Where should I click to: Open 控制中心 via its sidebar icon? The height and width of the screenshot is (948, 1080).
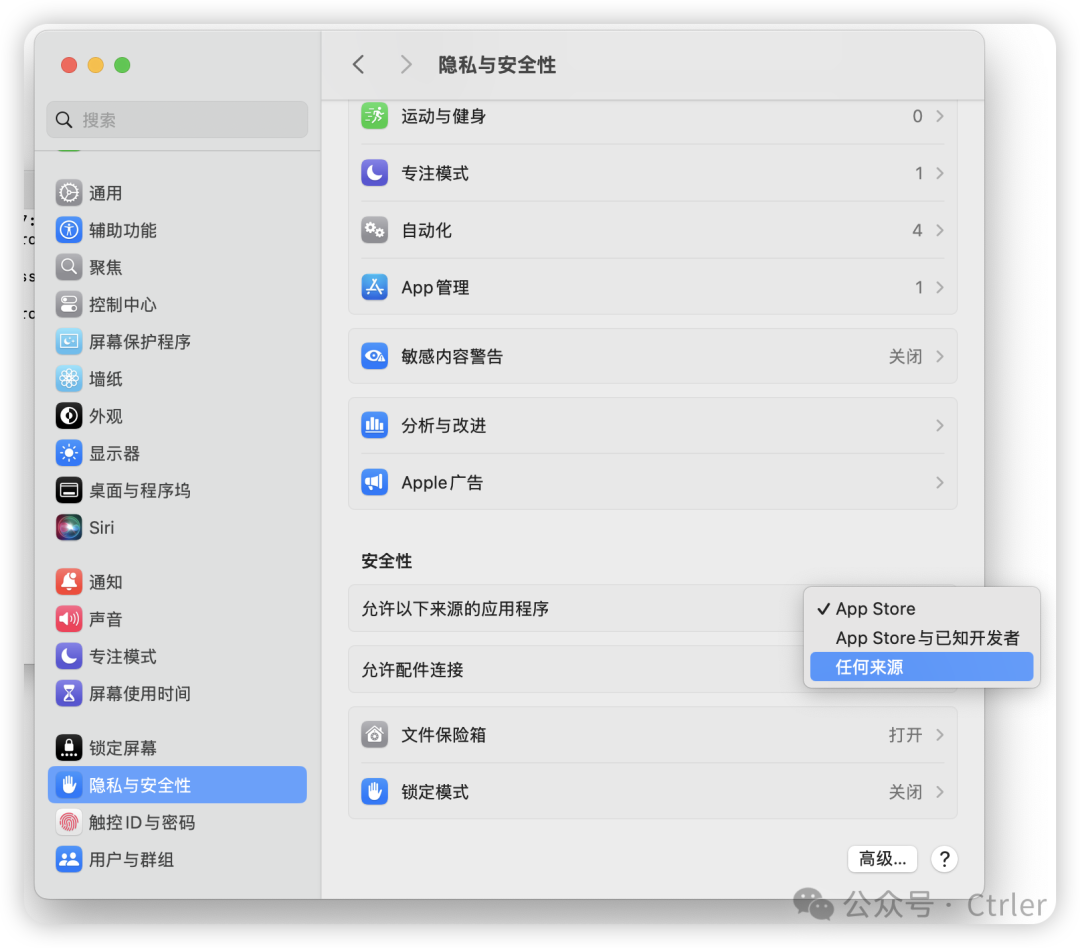(x=68, y=304)
